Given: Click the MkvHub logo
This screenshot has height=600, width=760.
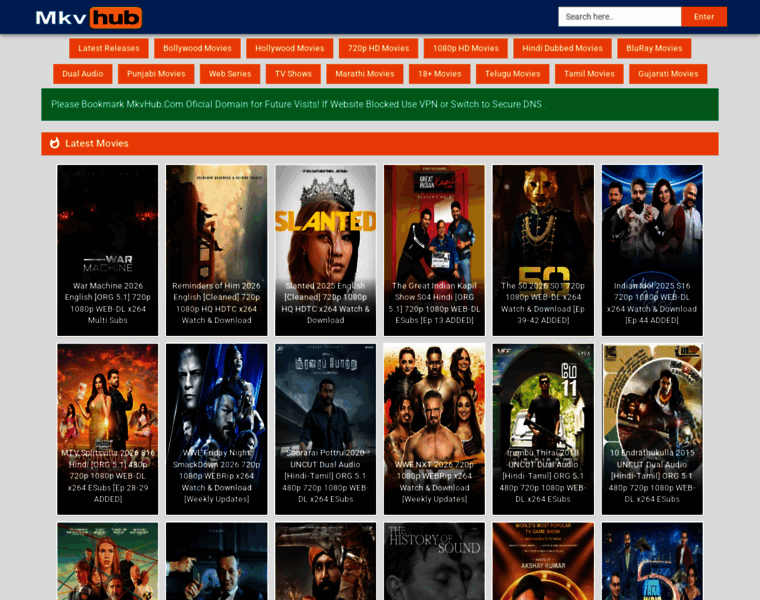Looking at the screenshot, I should [89, 18].
